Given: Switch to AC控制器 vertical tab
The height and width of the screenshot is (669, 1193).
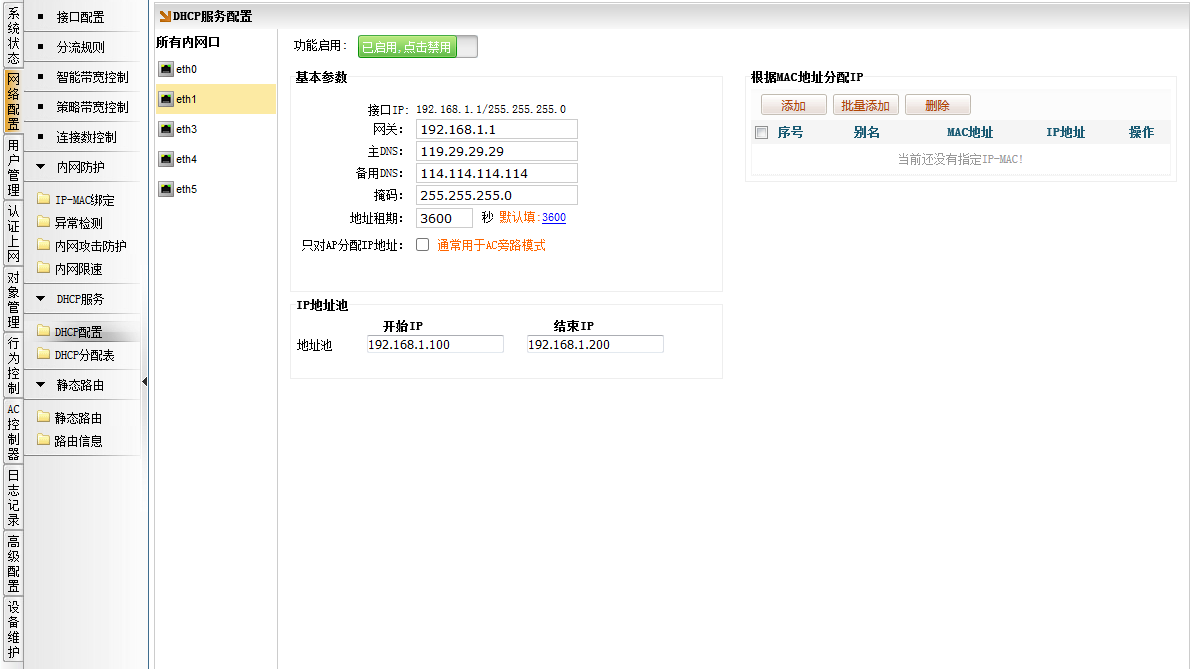Looking at the screenshot, I should pos(13,432).
